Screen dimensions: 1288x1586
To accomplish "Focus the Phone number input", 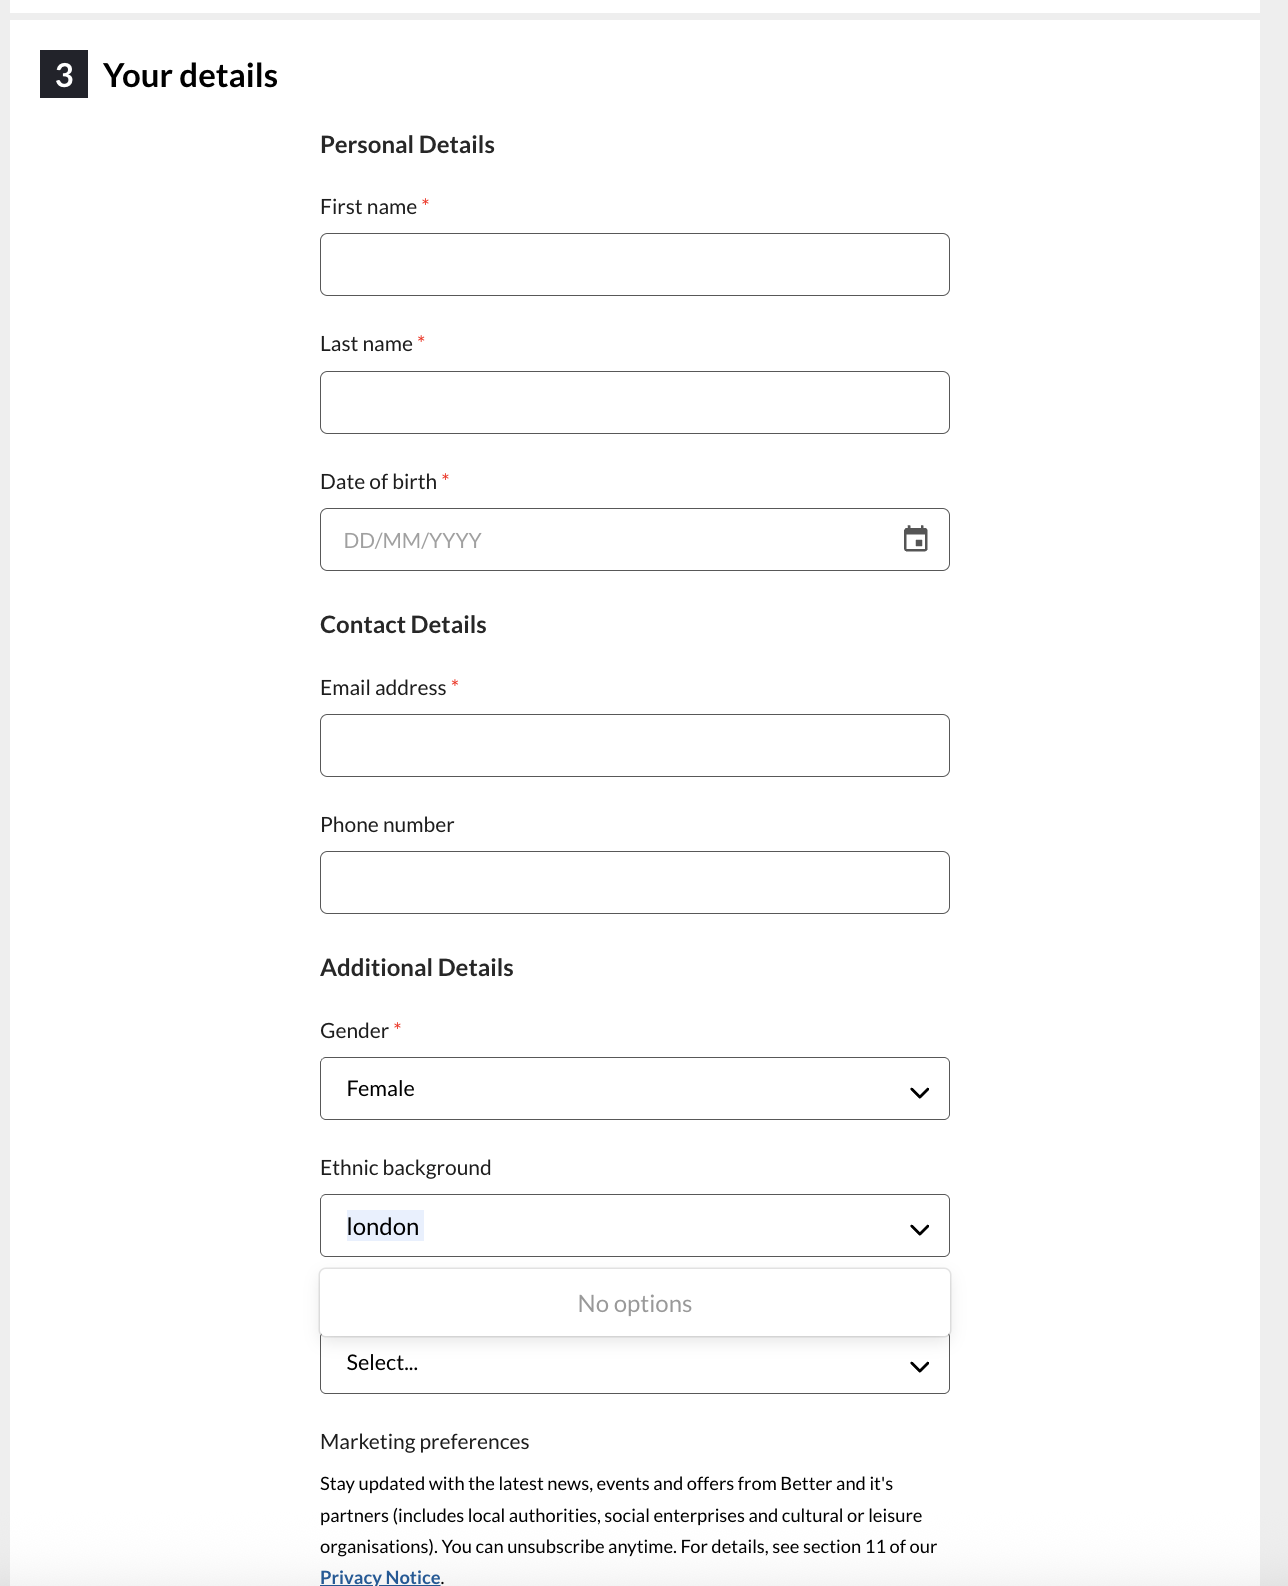I will click(x=634, y=882).
